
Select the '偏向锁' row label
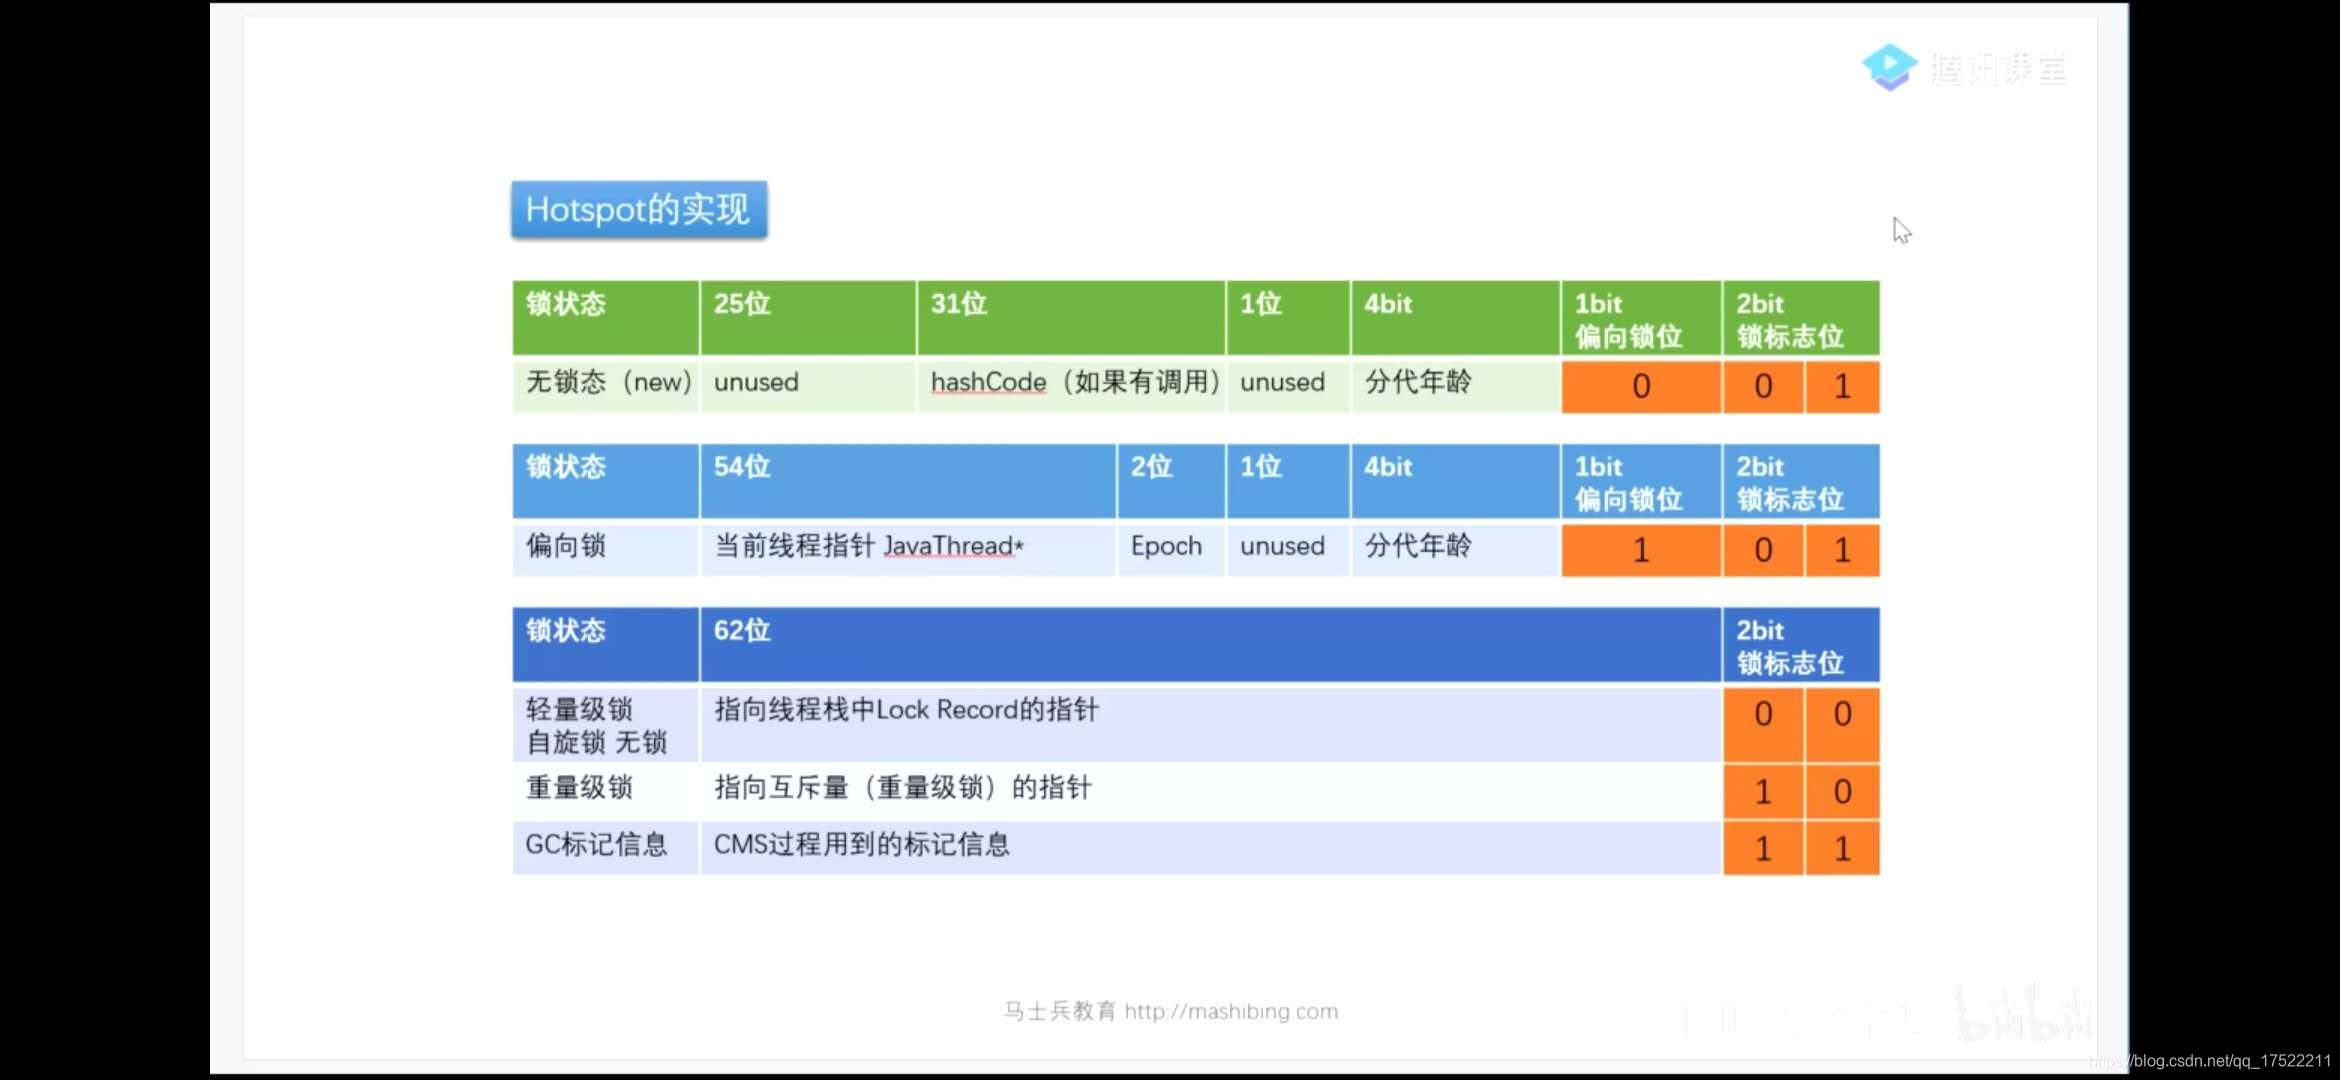(606, 548)
